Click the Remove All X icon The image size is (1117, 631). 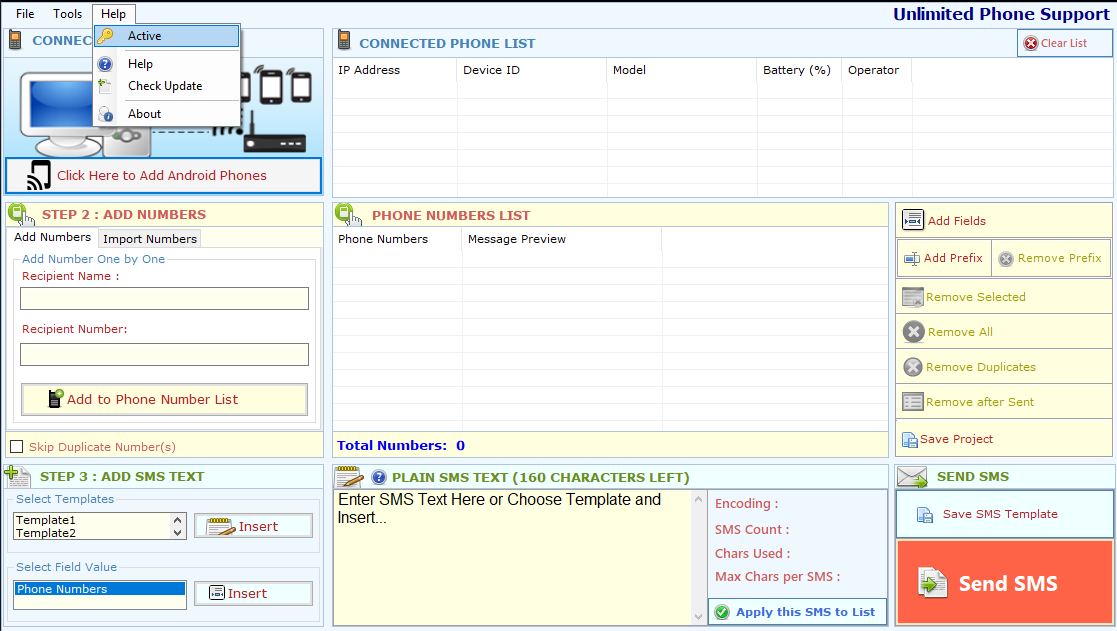[913, 332]
